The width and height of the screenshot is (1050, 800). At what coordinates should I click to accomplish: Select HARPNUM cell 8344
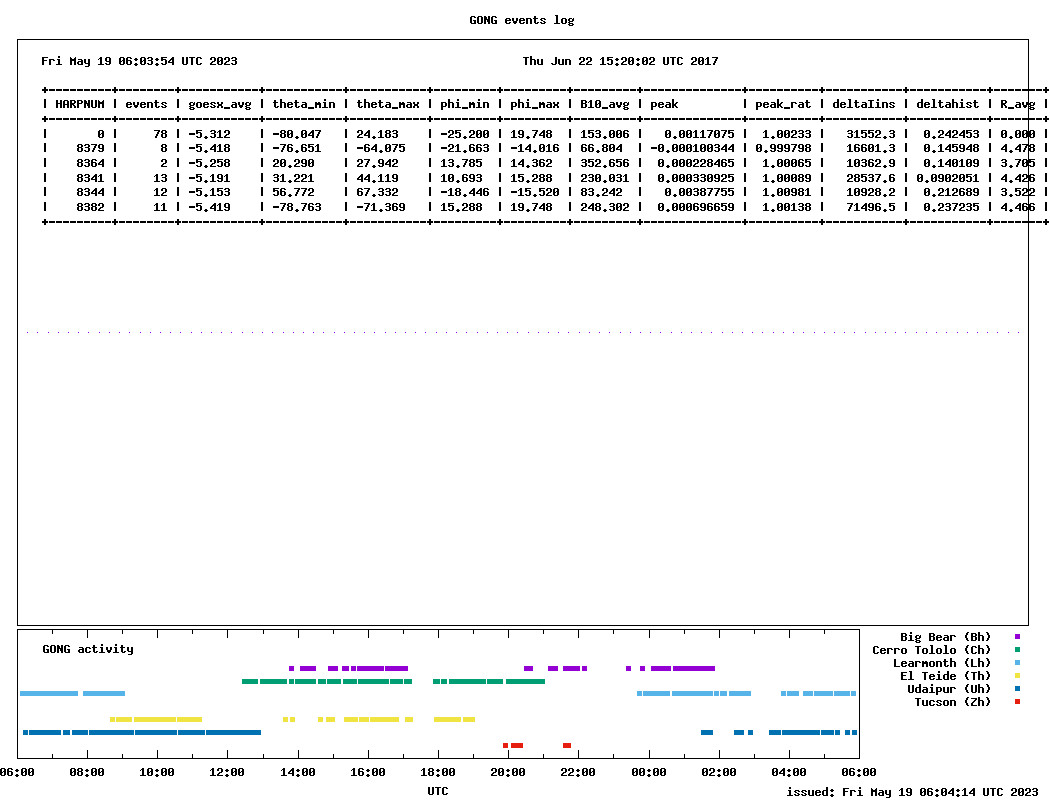90,192
